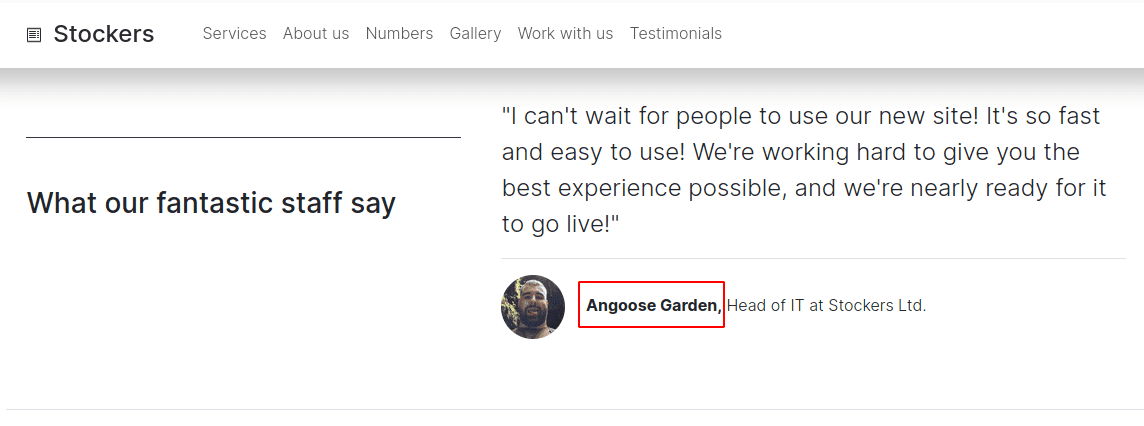1144x426 pixels.
Task: Click the horizontal rule above the heading
Action: click(x=243, y=137)
